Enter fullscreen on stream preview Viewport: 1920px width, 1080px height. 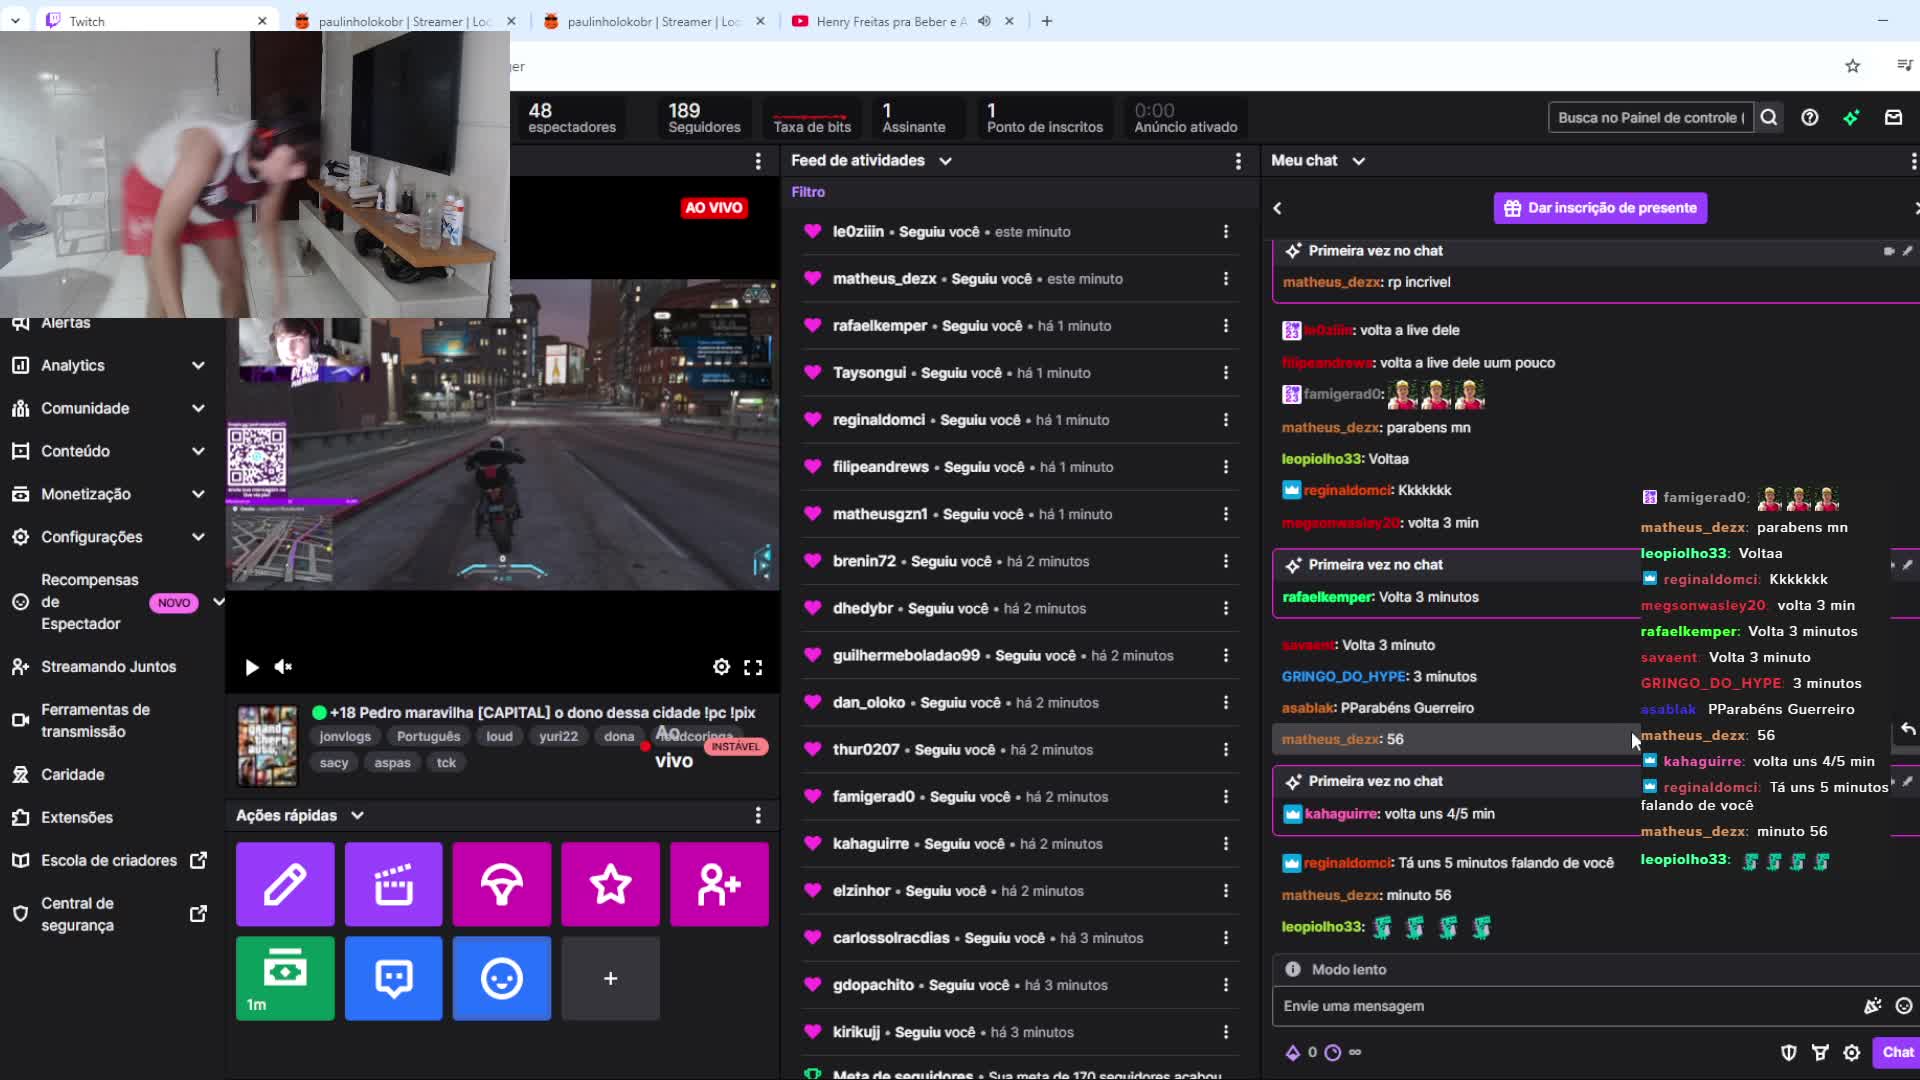pyautogui.click(x=753, y=667)
